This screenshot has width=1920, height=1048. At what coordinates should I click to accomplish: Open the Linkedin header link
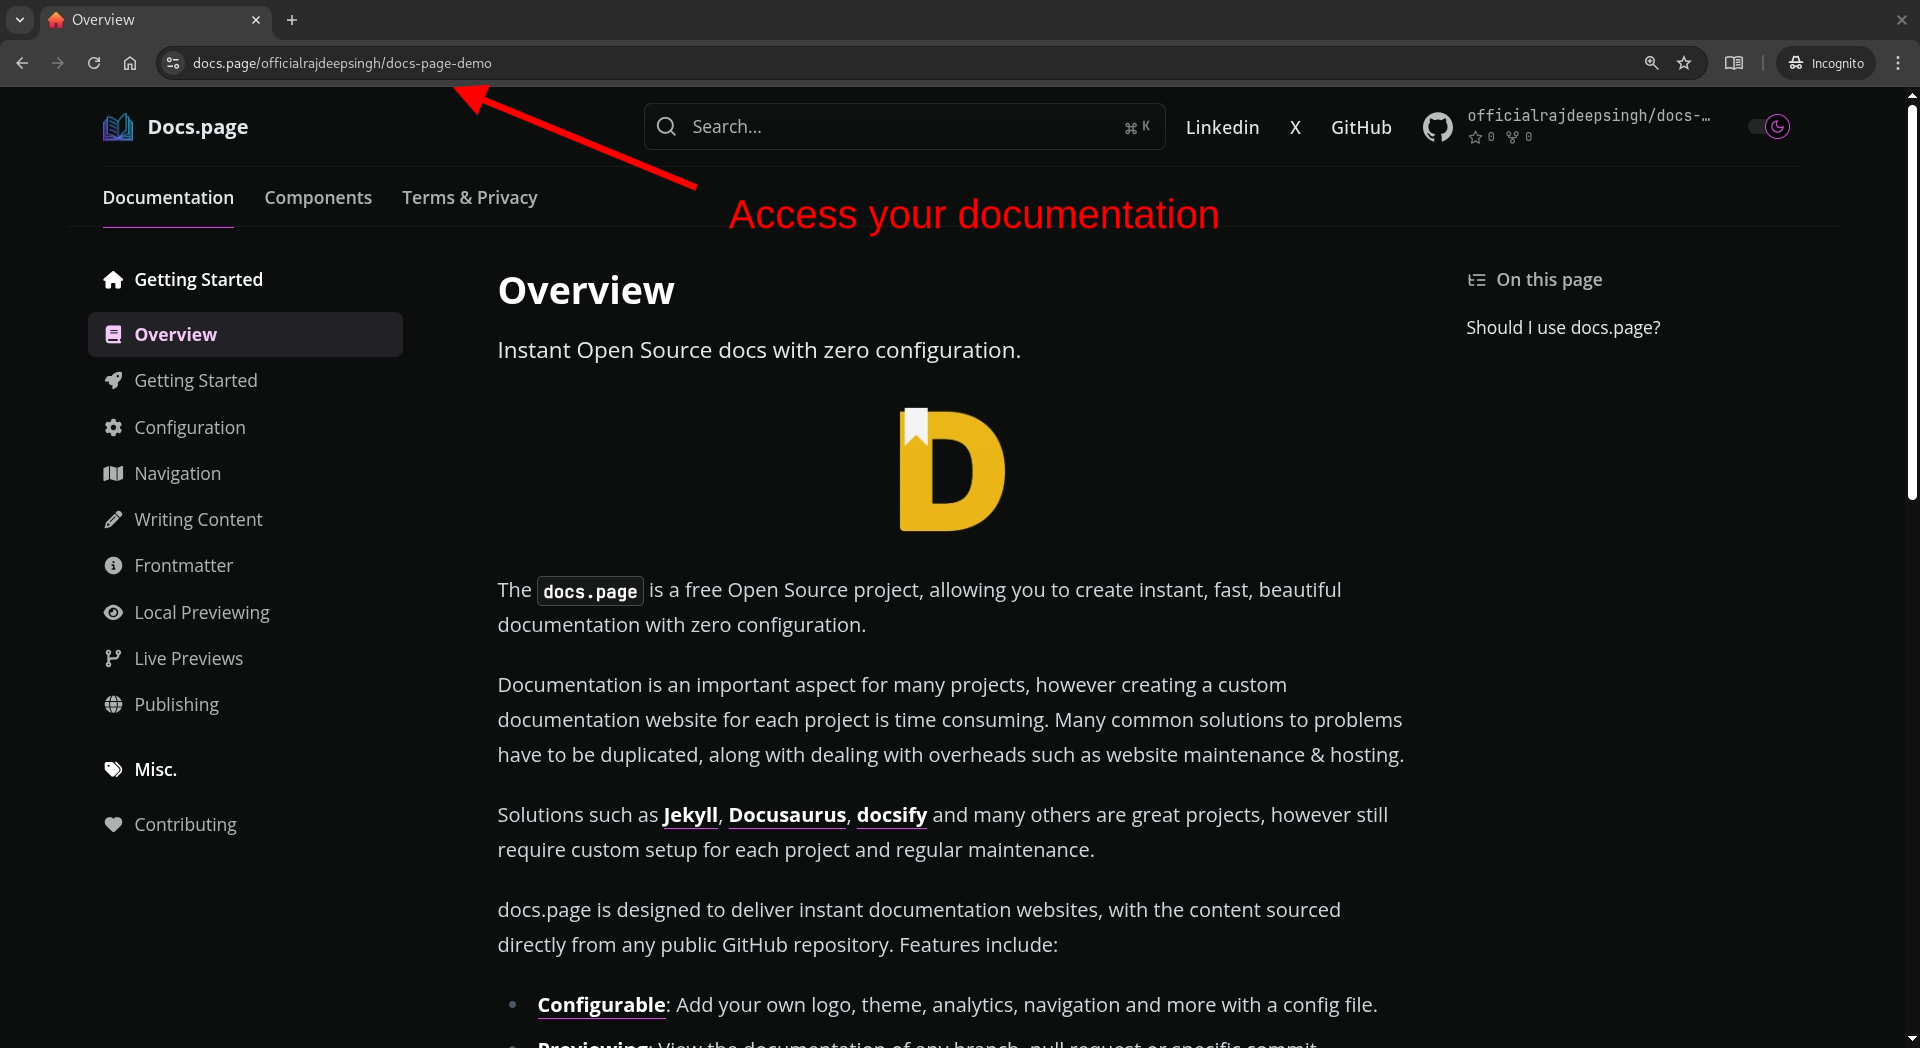1222,127
